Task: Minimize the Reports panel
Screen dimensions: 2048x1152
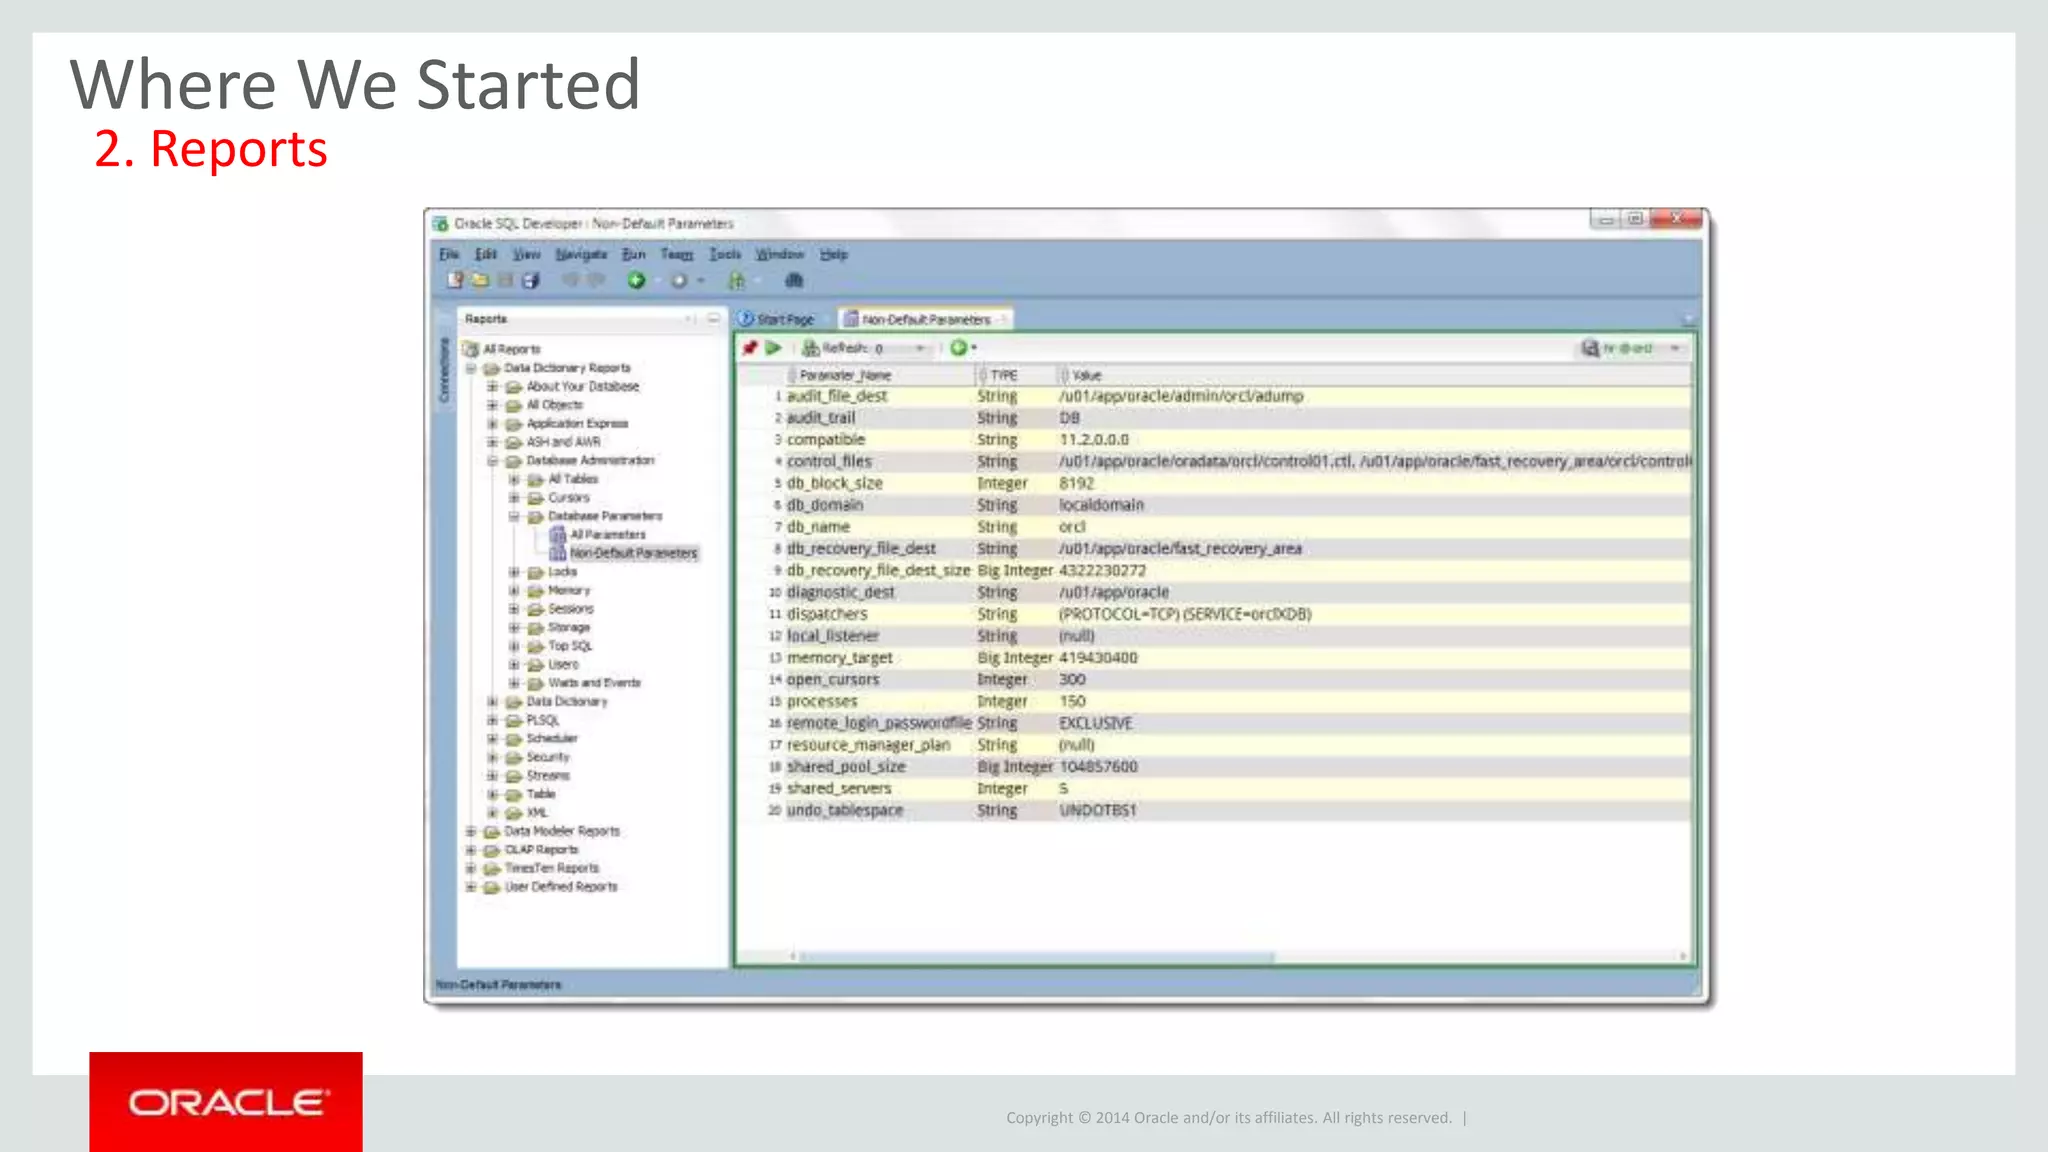Action: point(713,318)
